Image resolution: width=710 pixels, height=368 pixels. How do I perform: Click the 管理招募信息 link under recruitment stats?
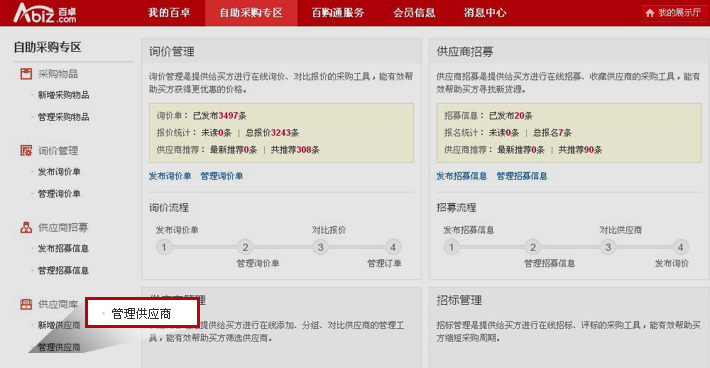[522, 176]
